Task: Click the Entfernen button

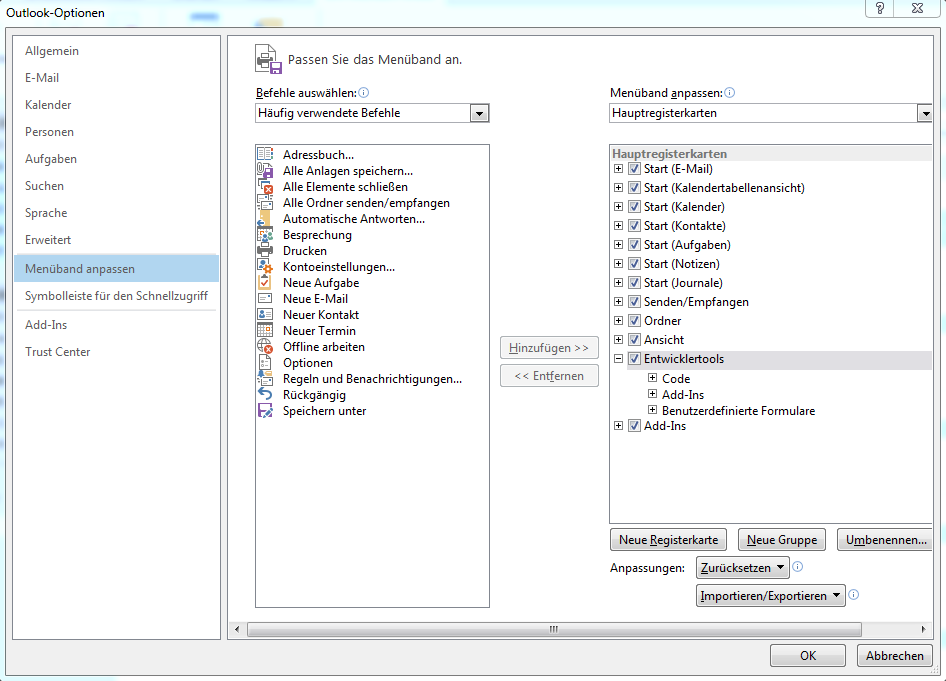Action: [549, 376]
